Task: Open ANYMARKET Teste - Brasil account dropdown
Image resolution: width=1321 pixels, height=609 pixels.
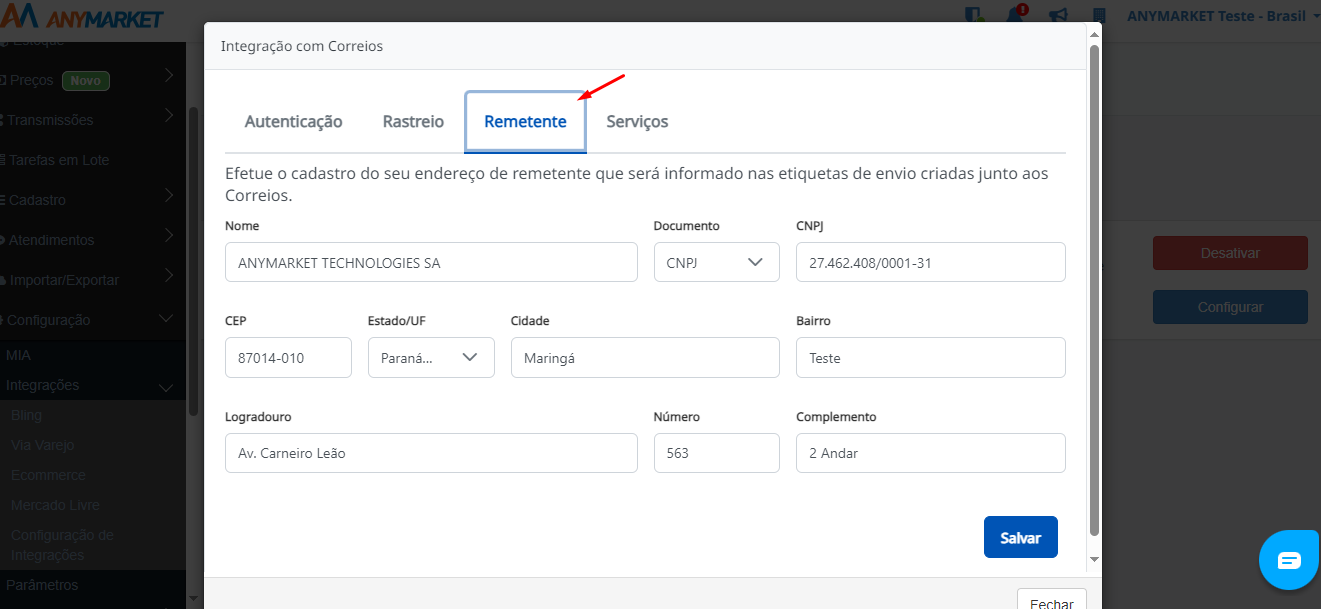Action: pos(1222,16)
